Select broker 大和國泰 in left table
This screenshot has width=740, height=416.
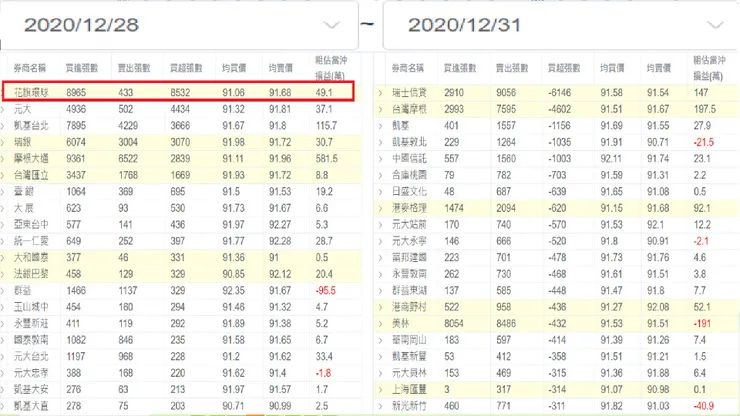click(31, 258)
